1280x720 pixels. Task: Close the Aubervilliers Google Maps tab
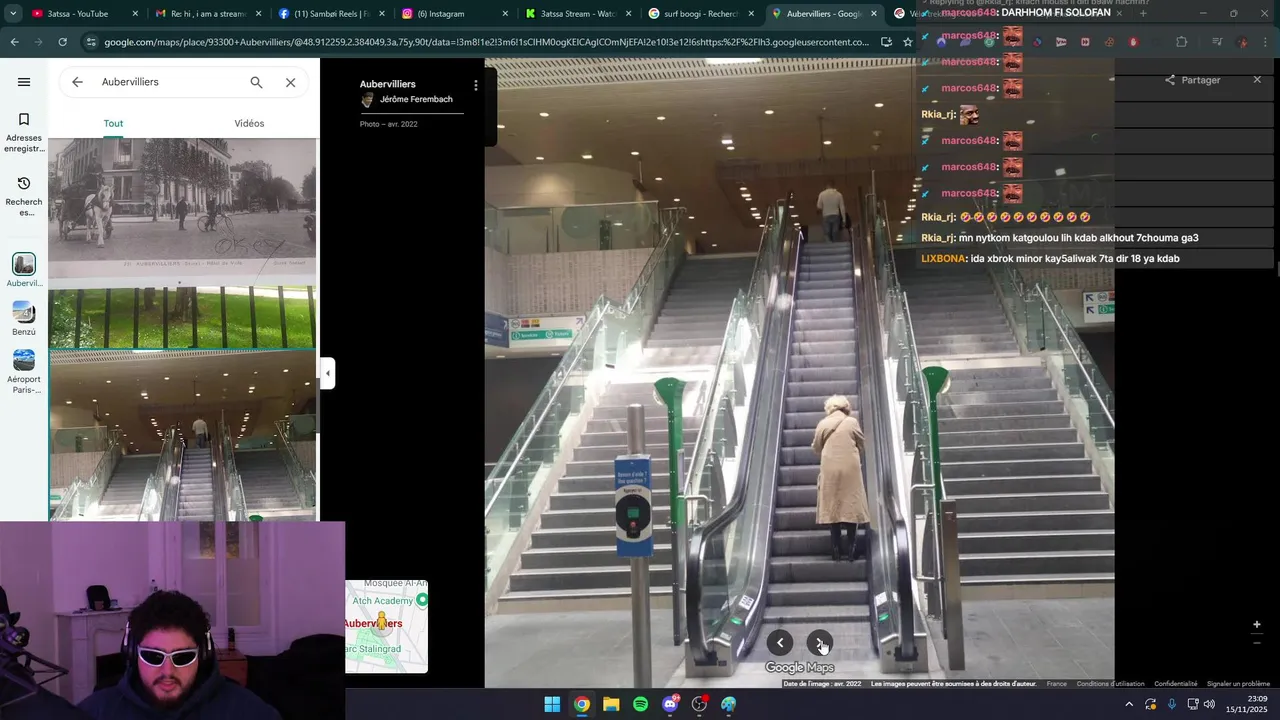pyautogui.click(x=874, y=14)
